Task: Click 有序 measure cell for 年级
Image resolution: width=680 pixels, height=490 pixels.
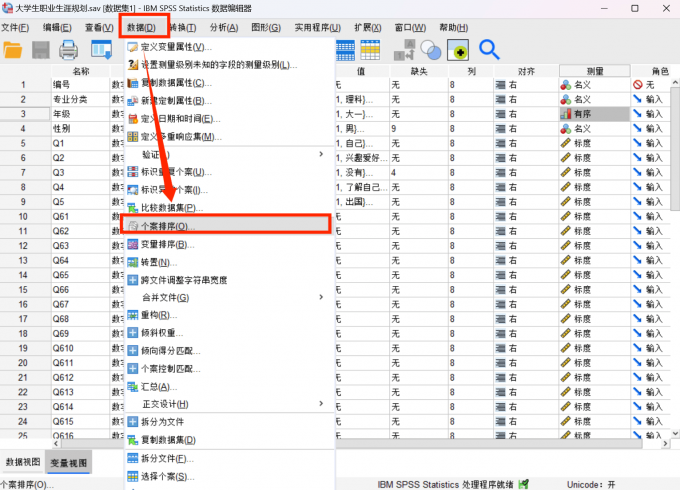Action: (595, 114)
